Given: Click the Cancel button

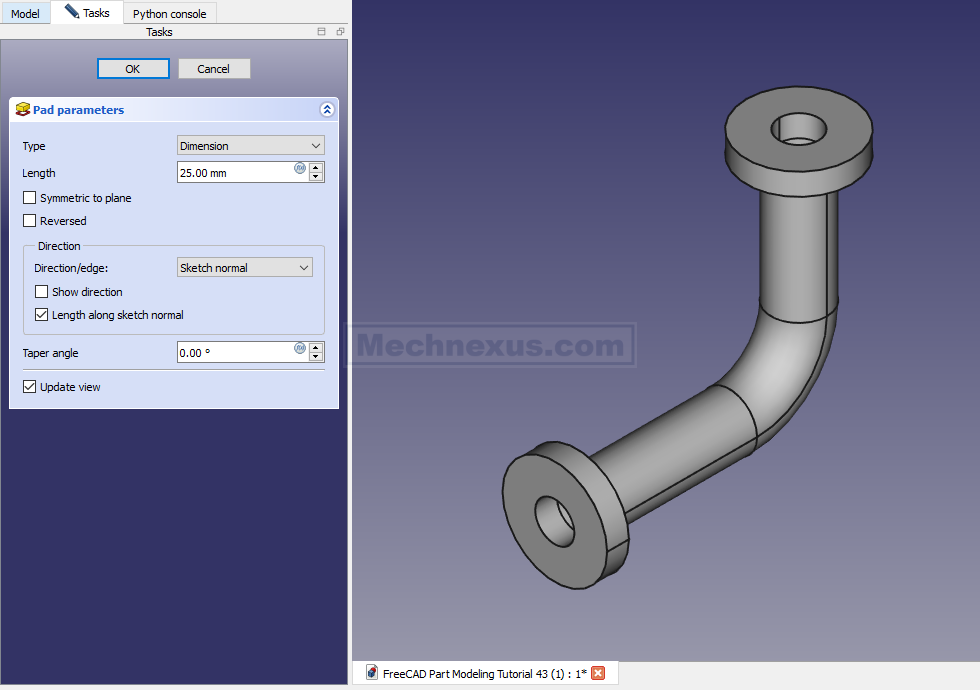Looking at the screenshot, I should (x=214, y=69).
